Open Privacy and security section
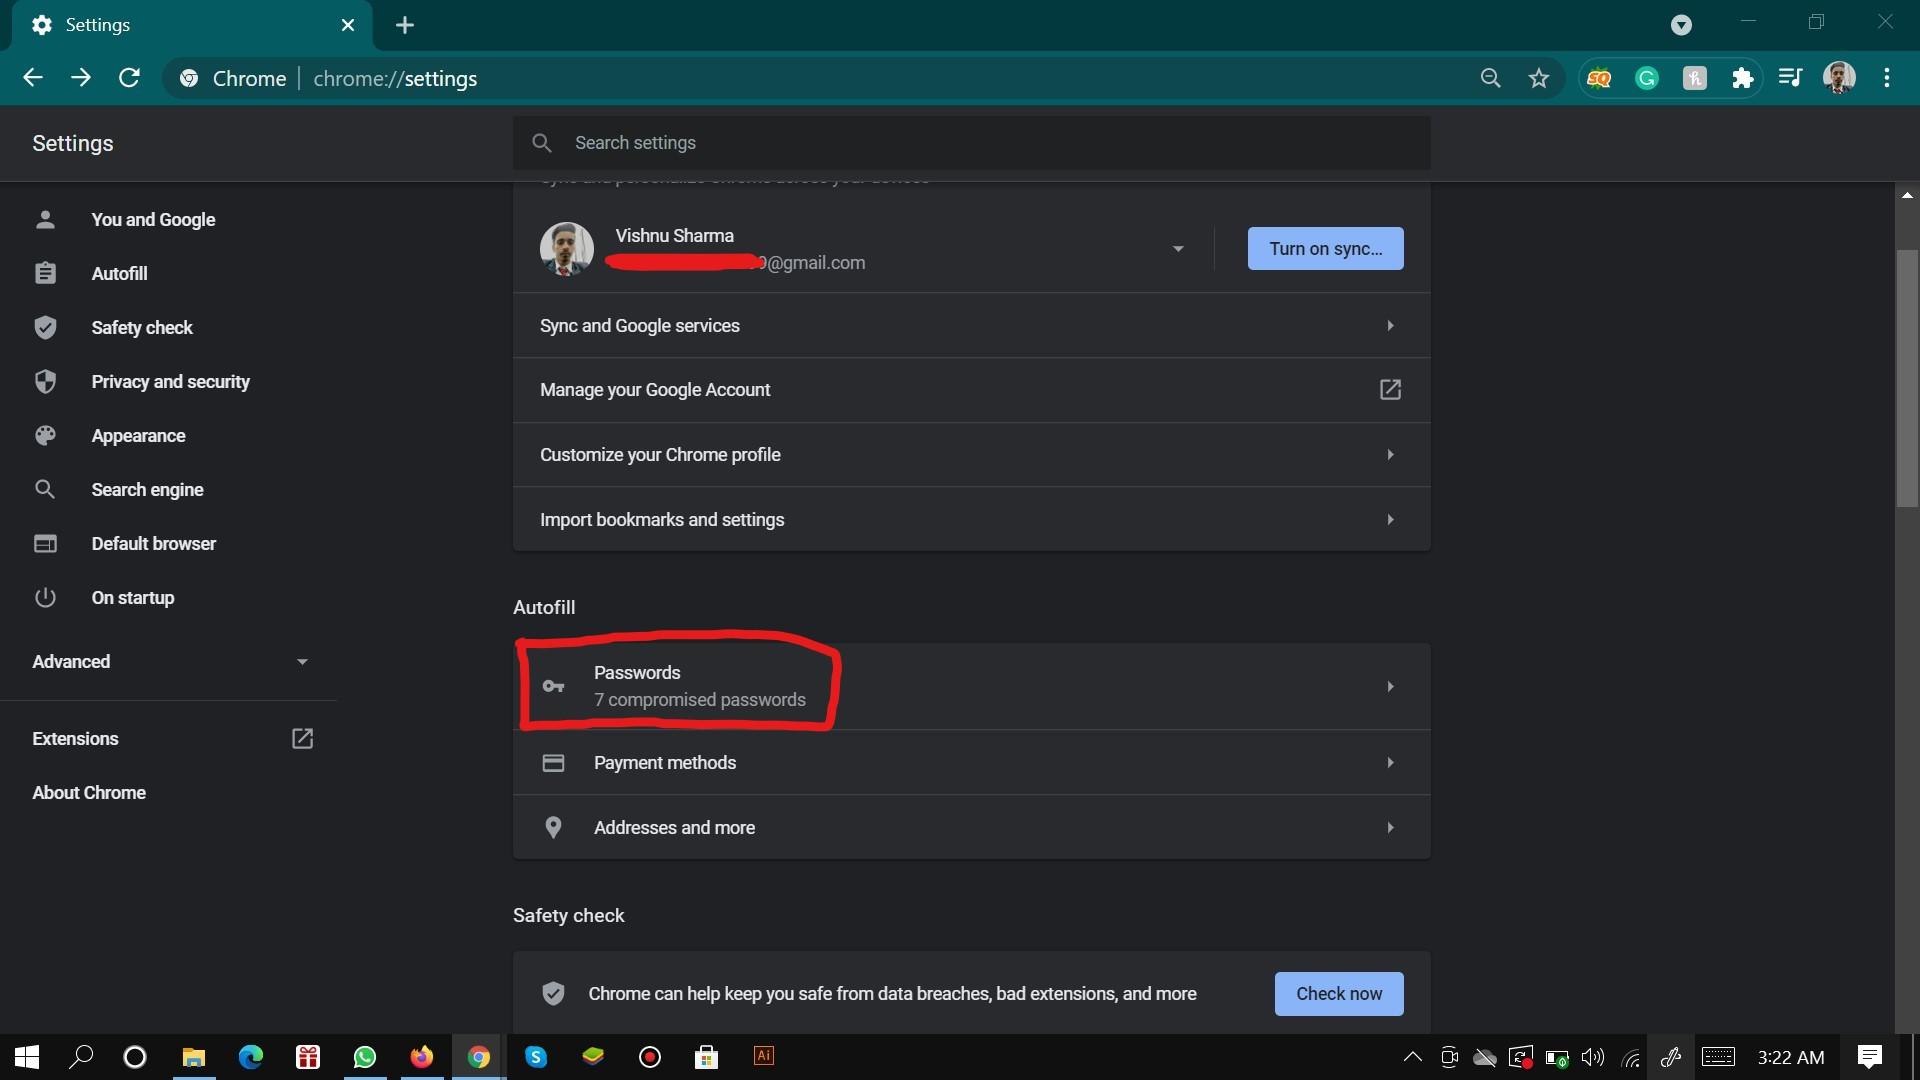1920x1080 pixels. click(x=170, y=382)
